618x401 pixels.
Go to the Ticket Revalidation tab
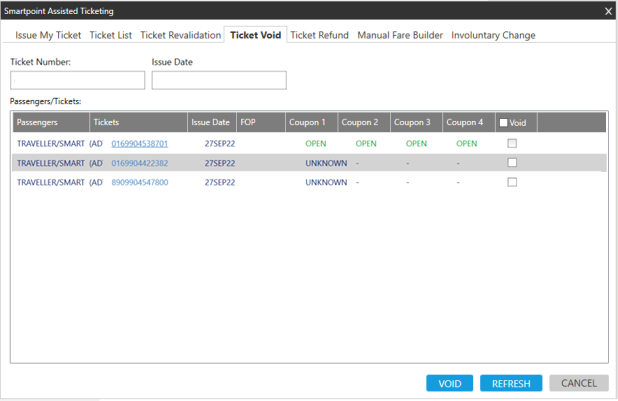[180, 35]
